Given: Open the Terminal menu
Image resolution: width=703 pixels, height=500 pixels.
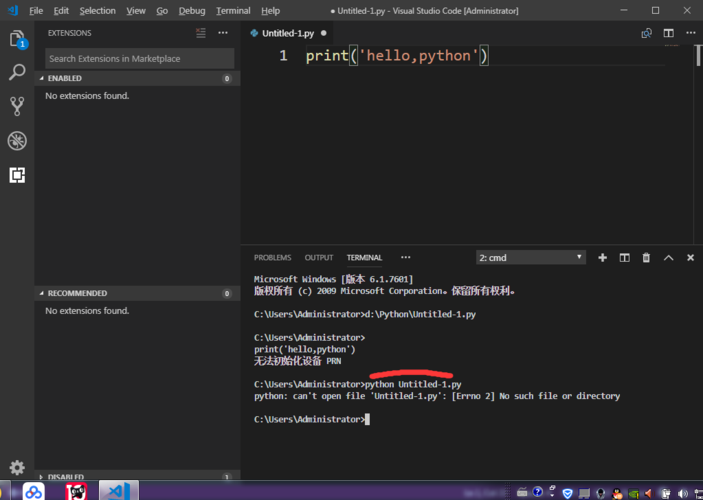Looking at the screenshot, I should pyautogui.click(x=233, y=11).
